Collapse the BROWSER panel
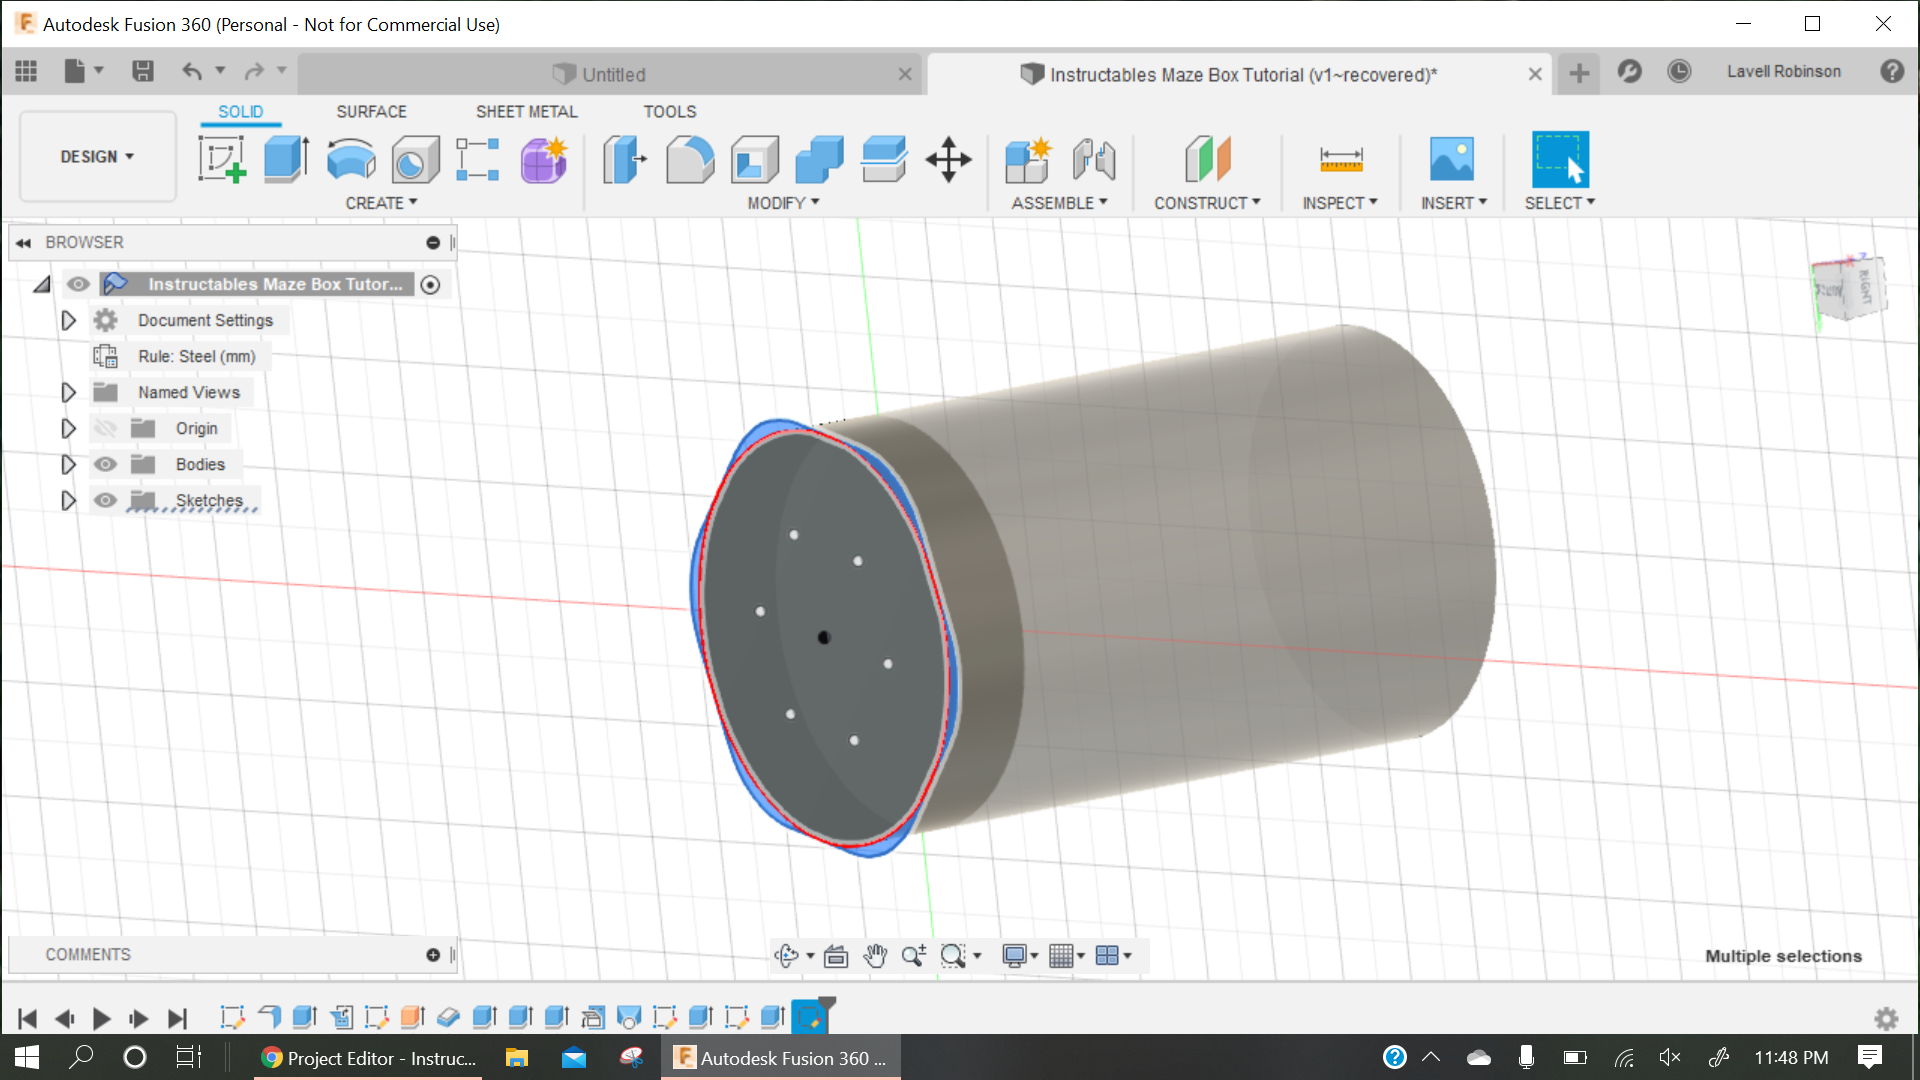 coord(23,243)
